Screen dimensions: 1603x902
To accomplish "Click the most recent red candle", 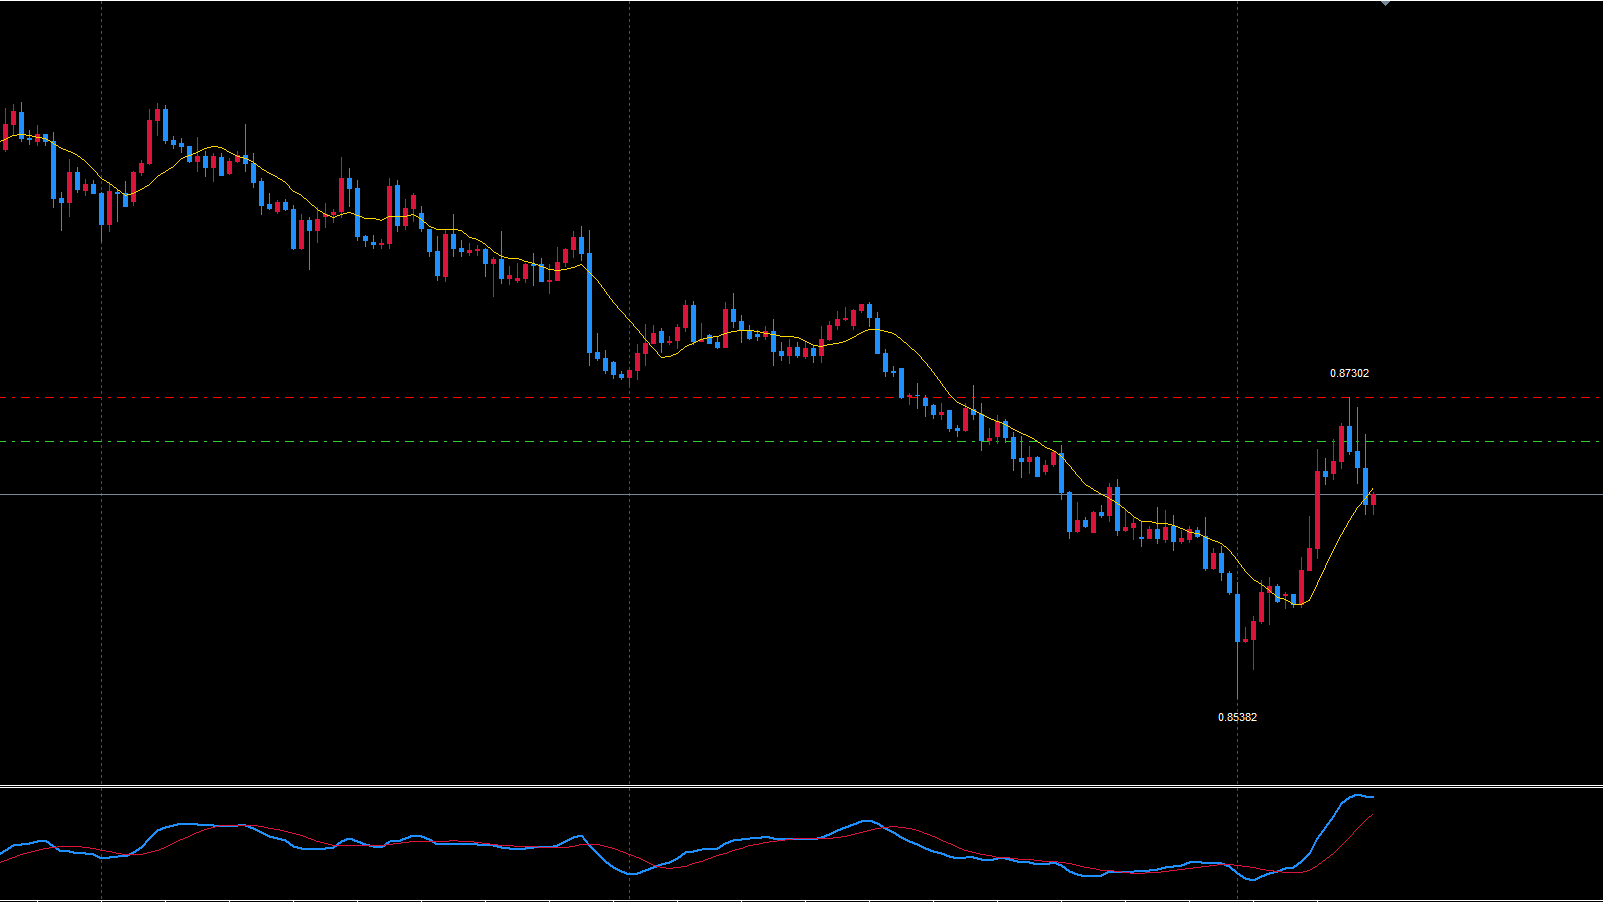I will (x=1373, y=500).
